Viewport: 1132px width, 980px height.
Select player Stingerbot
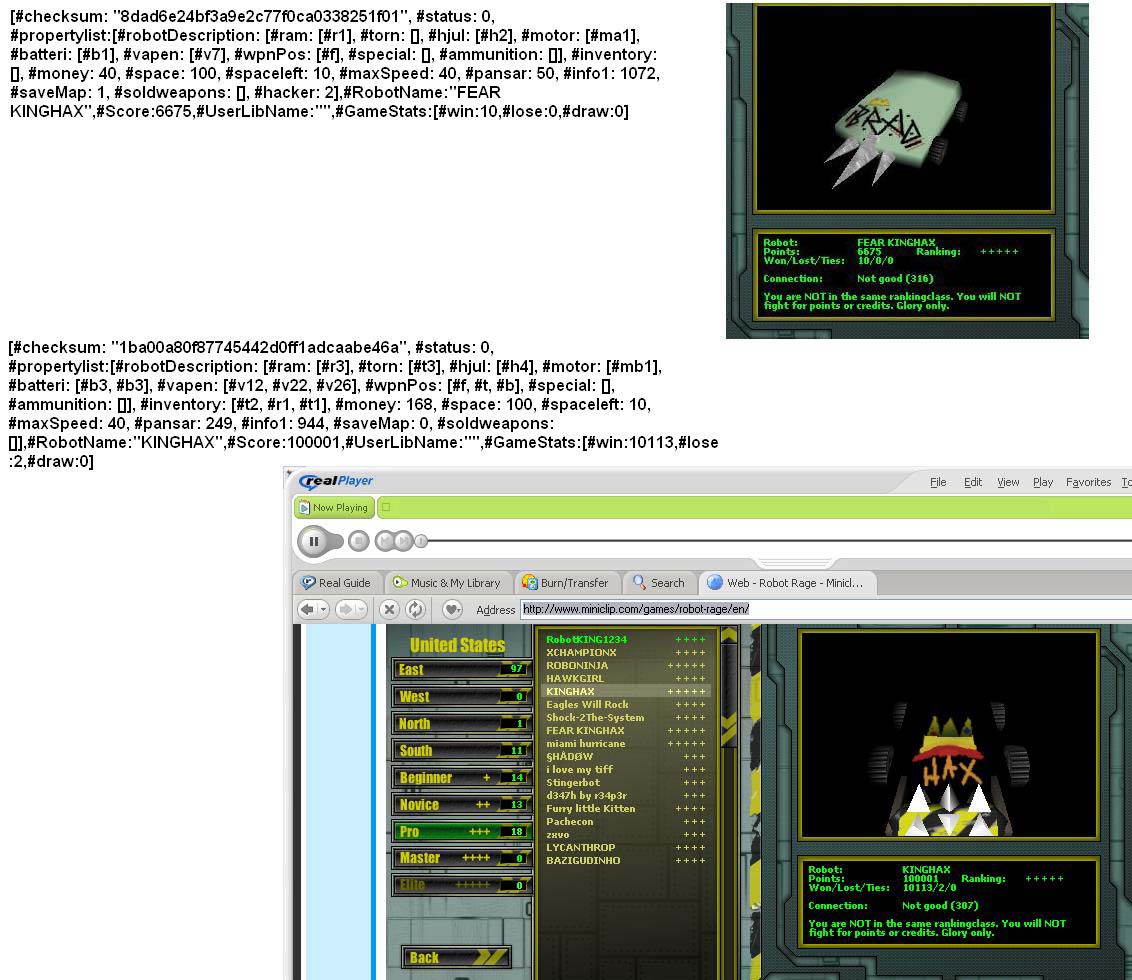click(x=625, y=782)
